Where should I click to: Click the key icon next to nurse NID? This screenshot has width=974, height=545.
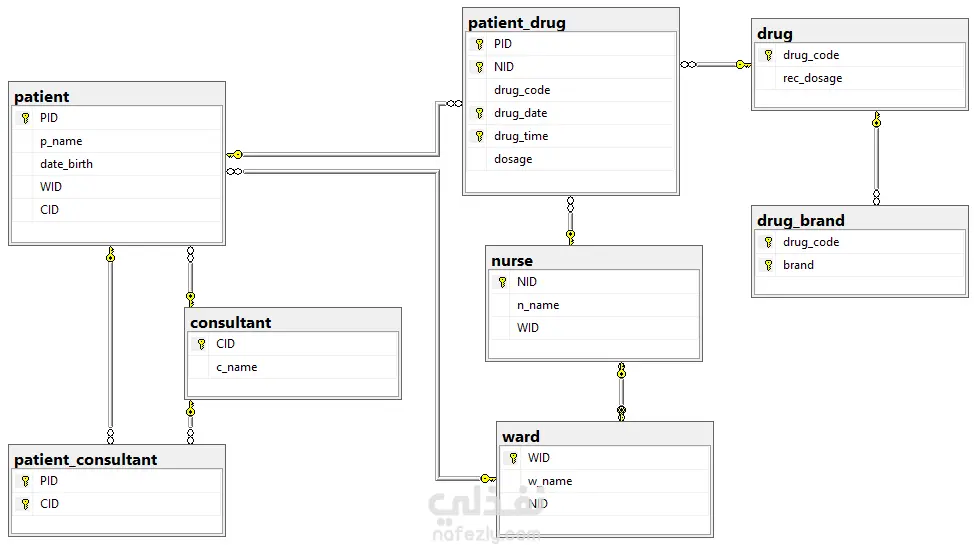[502, 282]
